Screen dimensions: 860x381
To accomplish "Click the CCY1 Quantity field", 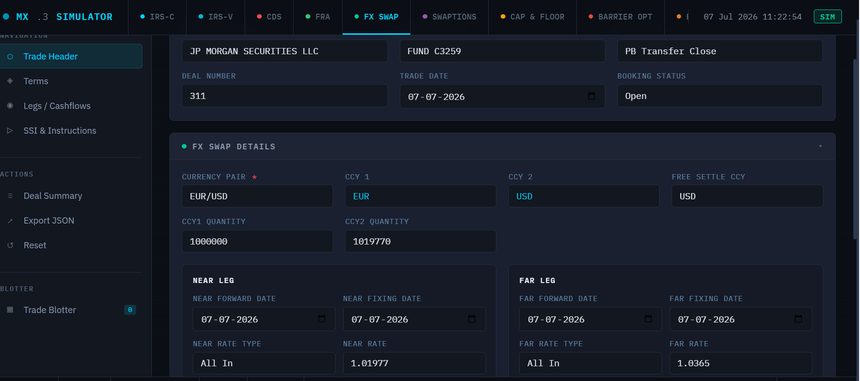I will click(257, 241).
